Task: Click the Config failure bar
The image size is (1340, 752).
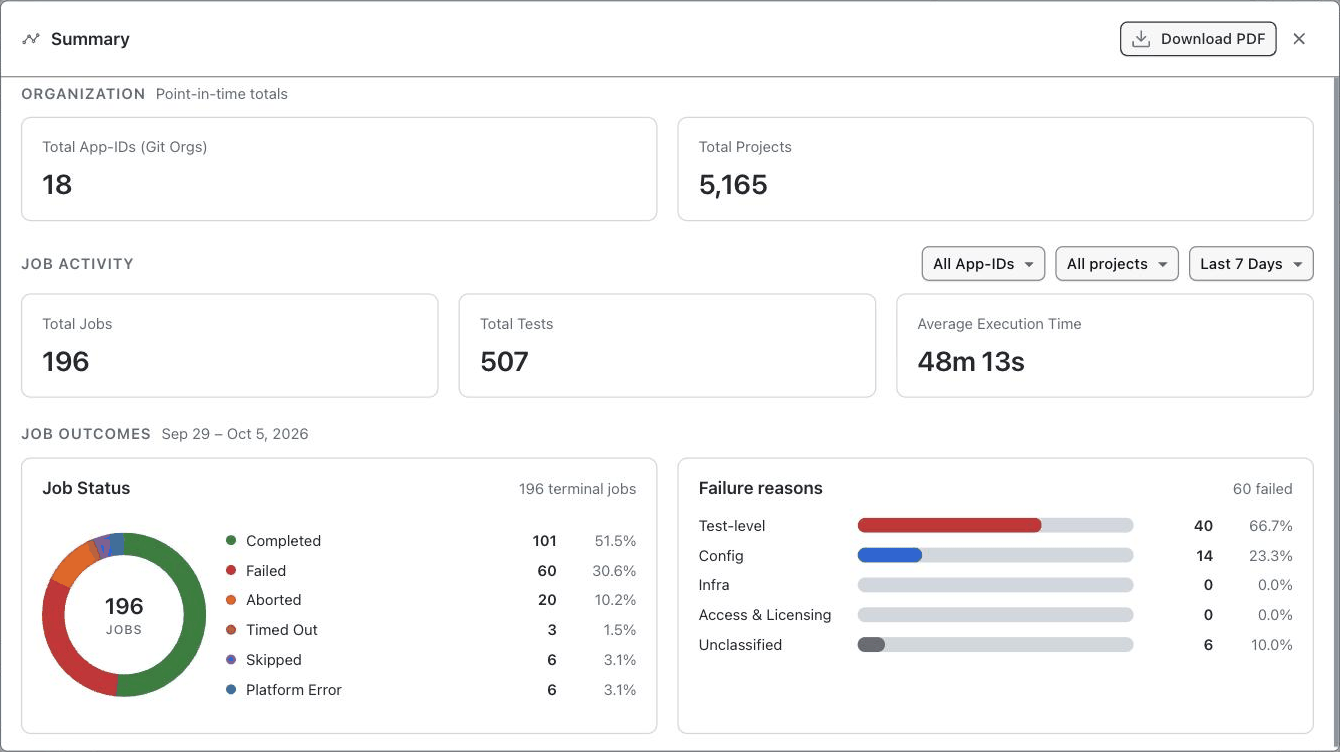Action: [995, 556]
